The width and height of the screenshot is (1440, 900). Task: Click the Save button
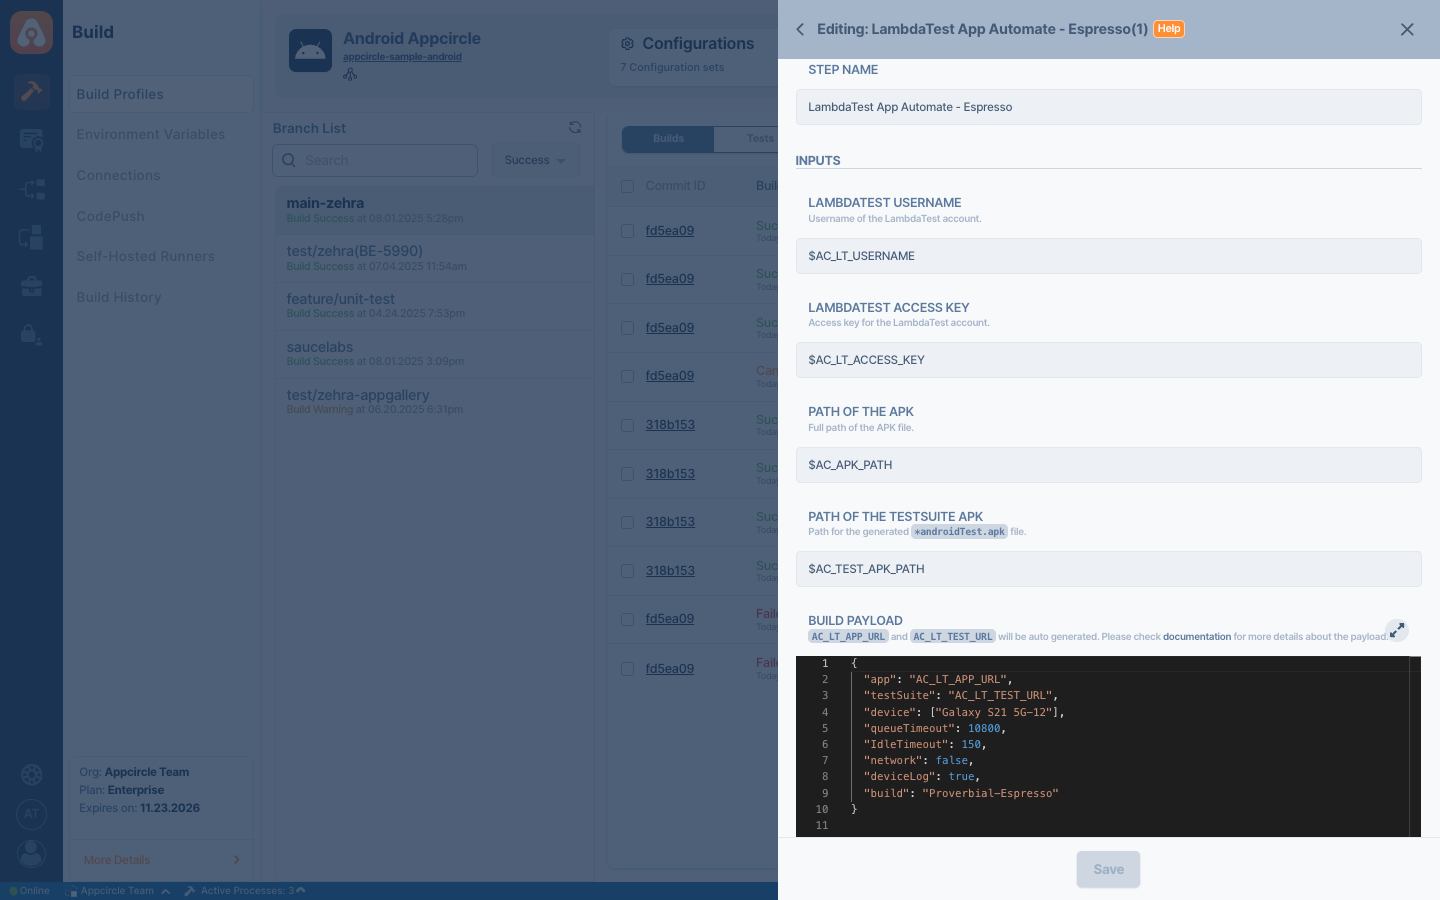pyautogui.click(x=1108, y=869)
